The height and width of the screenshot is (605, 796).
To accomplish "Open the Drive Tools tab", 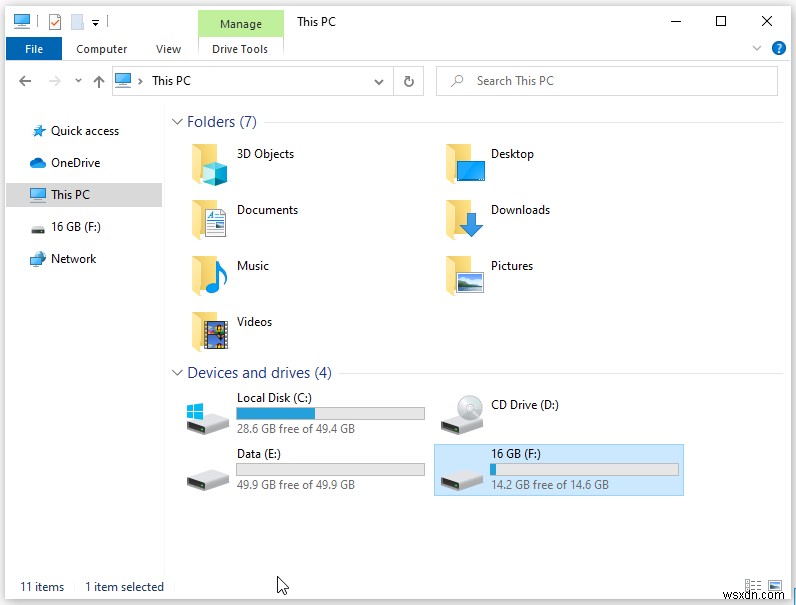I will tap(240, 49).
